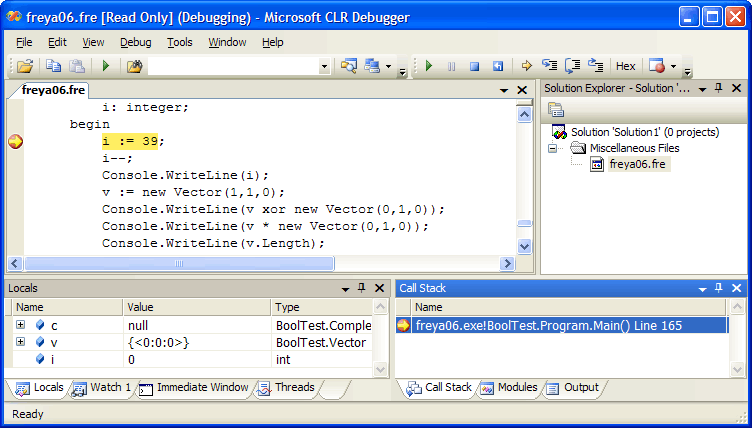Image resolution: width=752 pixels, height=428 pixels.
Task: Click the Step Out icon
Action: tap(596, 66)
